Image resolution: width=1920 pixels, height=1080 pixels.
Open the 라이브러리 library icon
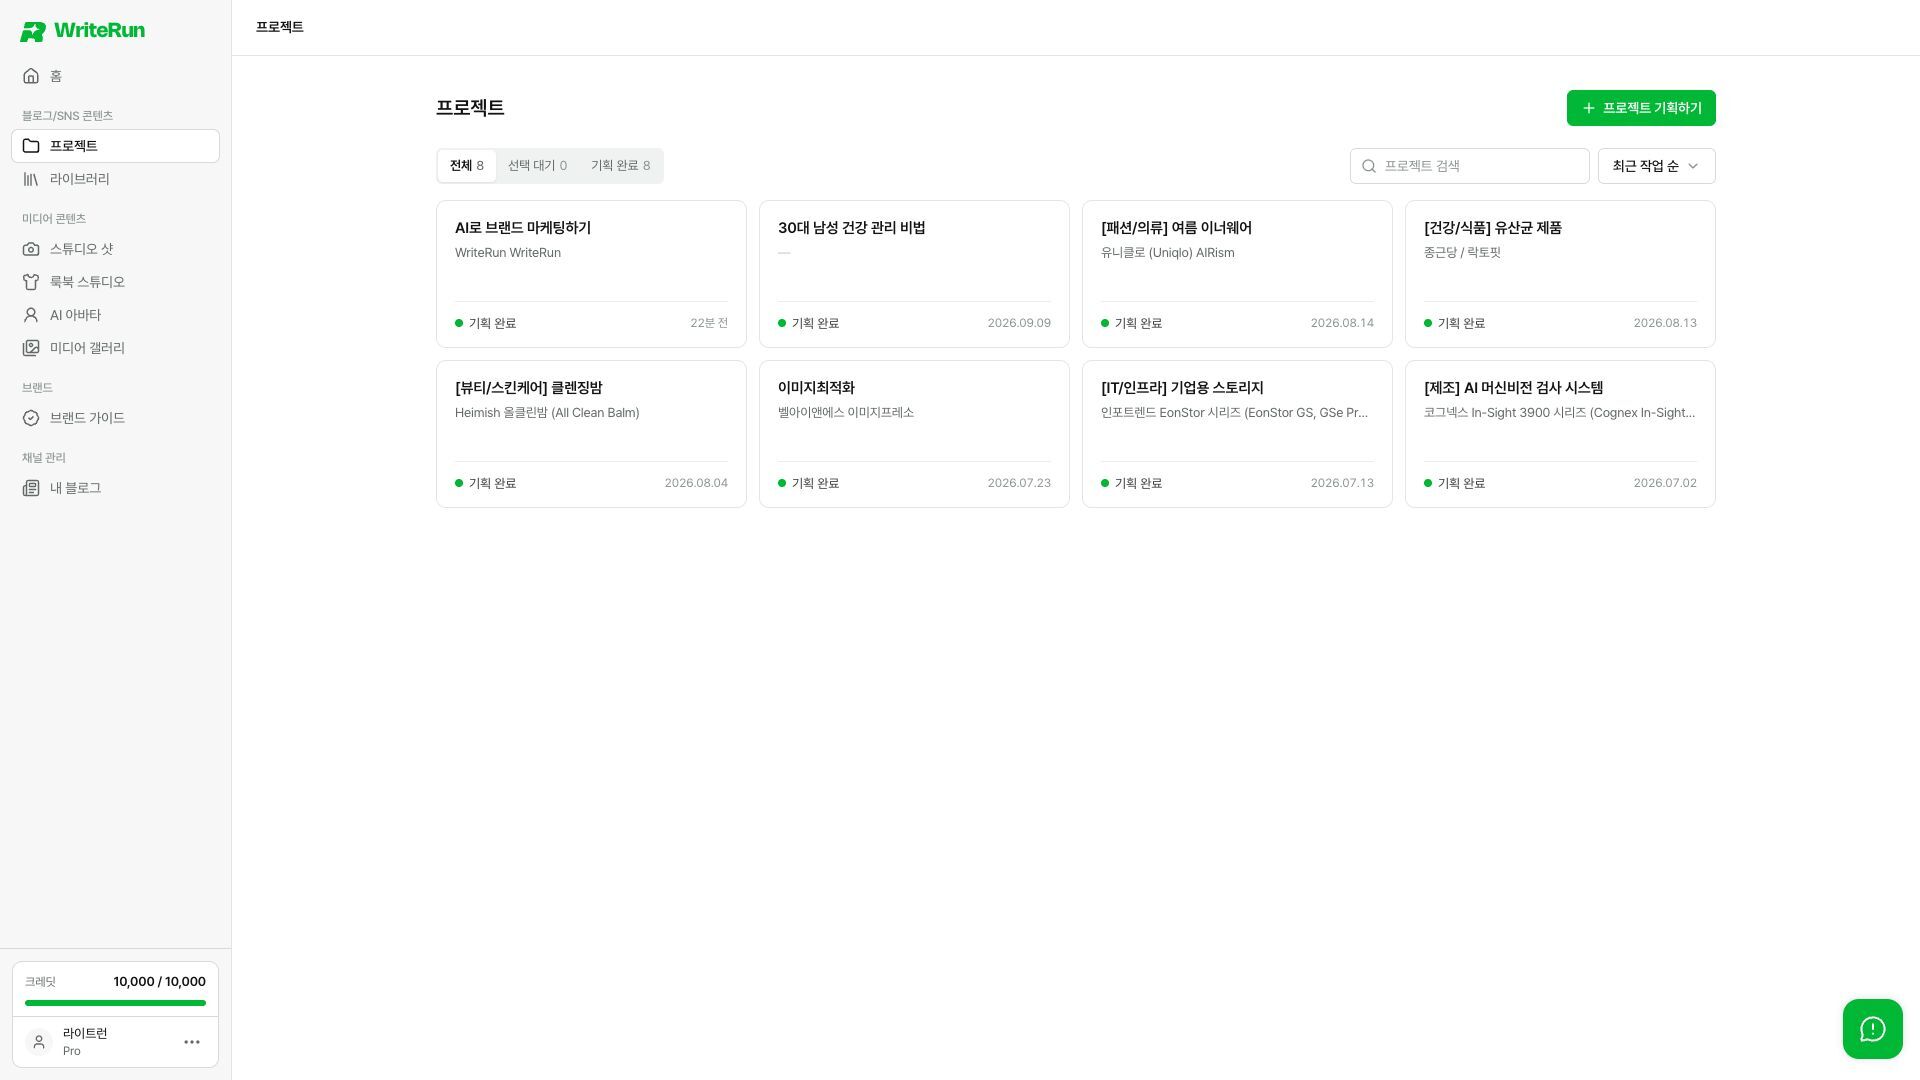click(x=31, y=179)
